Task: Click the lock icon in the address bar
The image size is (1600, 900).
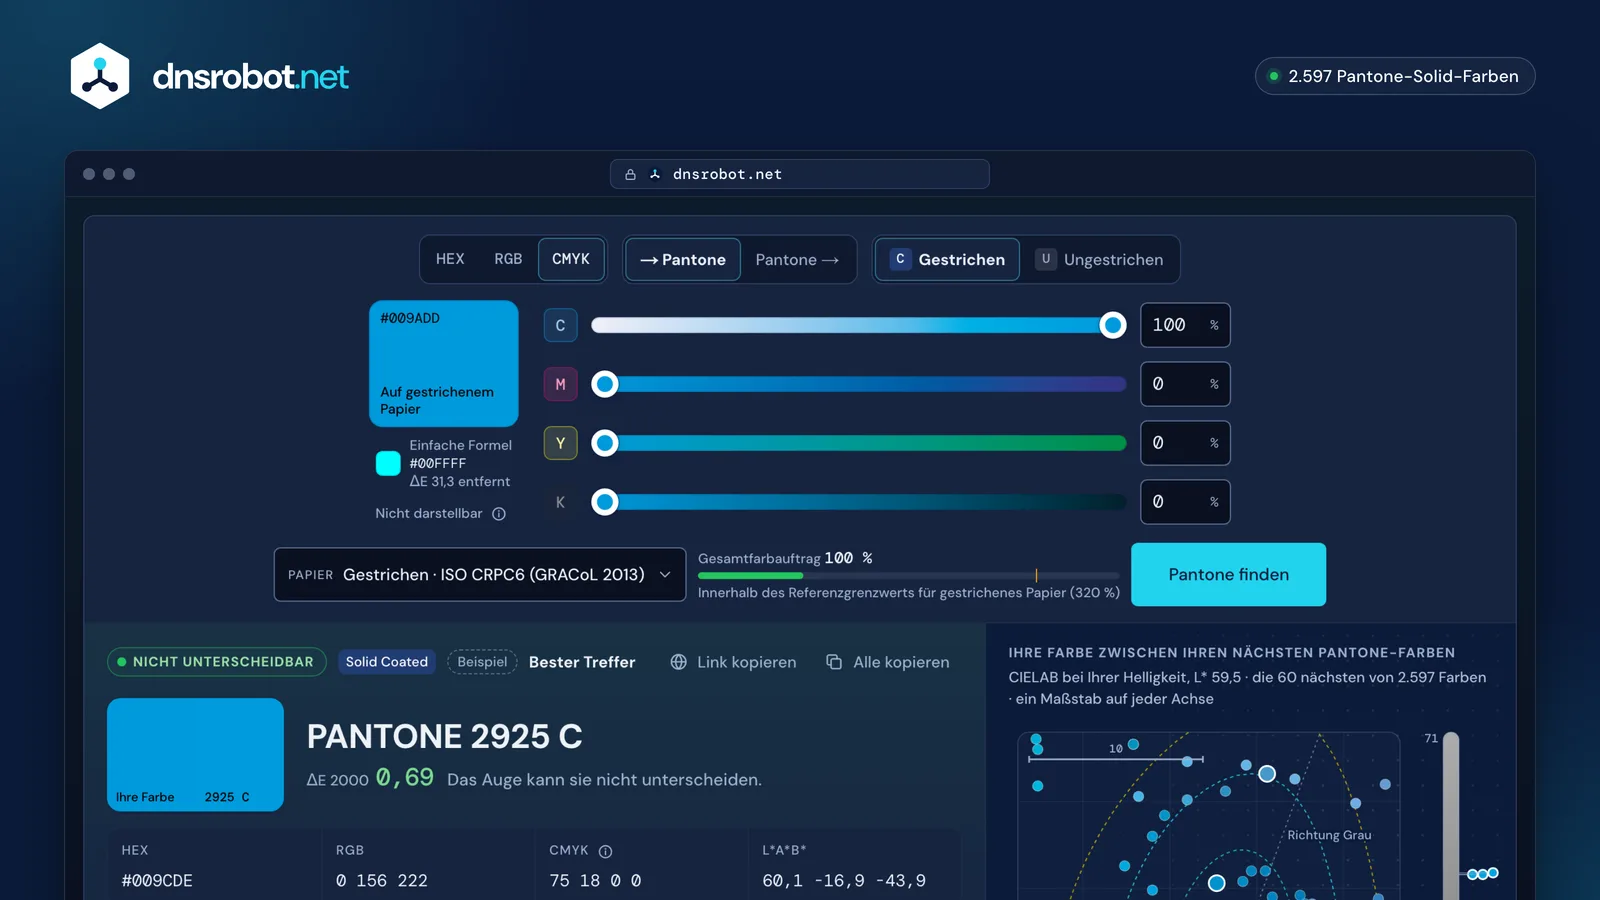Action: (631, 175)
